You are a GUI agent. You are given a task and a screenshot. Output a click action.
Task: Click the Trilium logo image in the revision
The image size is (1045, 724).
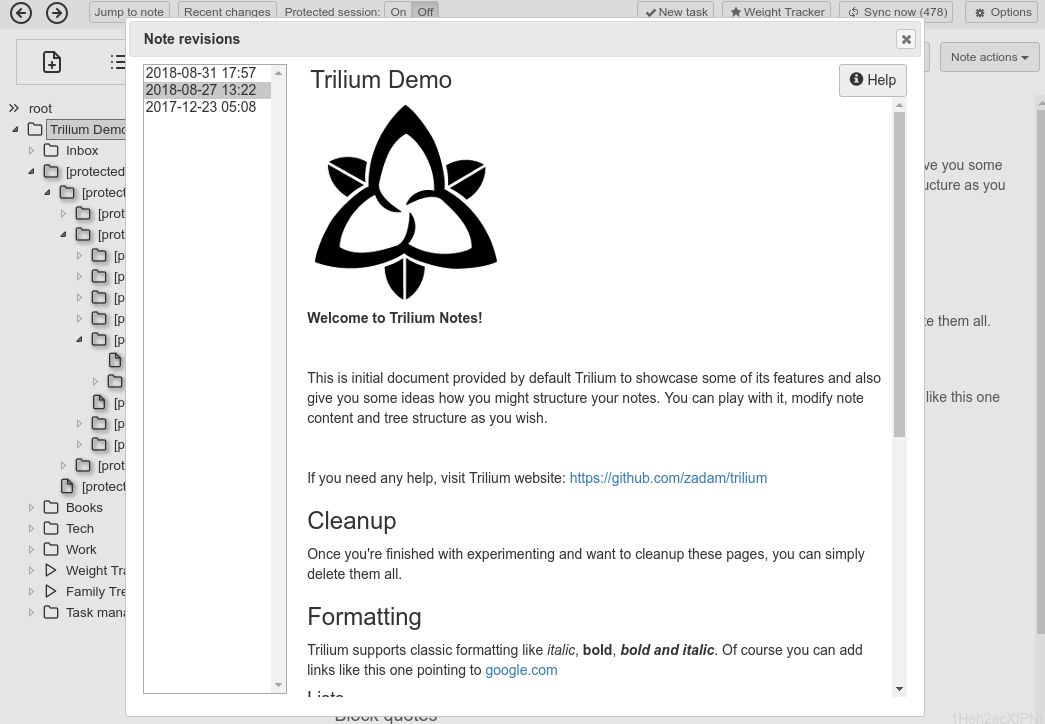[405, 203]
